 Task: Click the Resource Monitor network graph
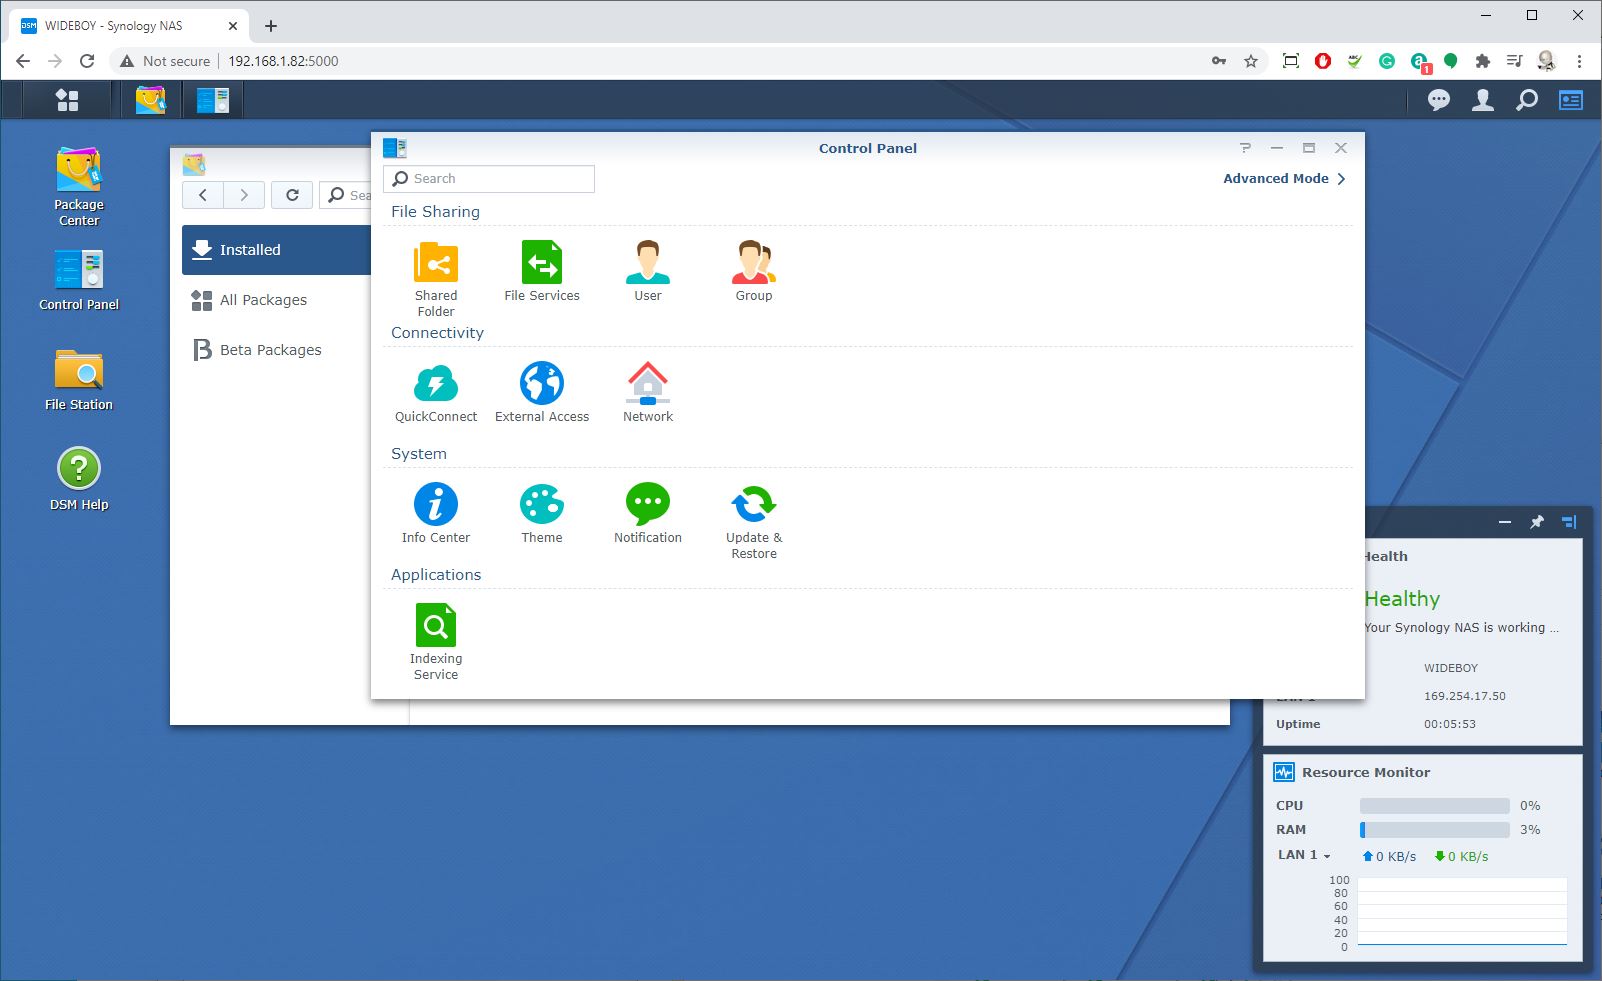click(x=1462, y=913)
